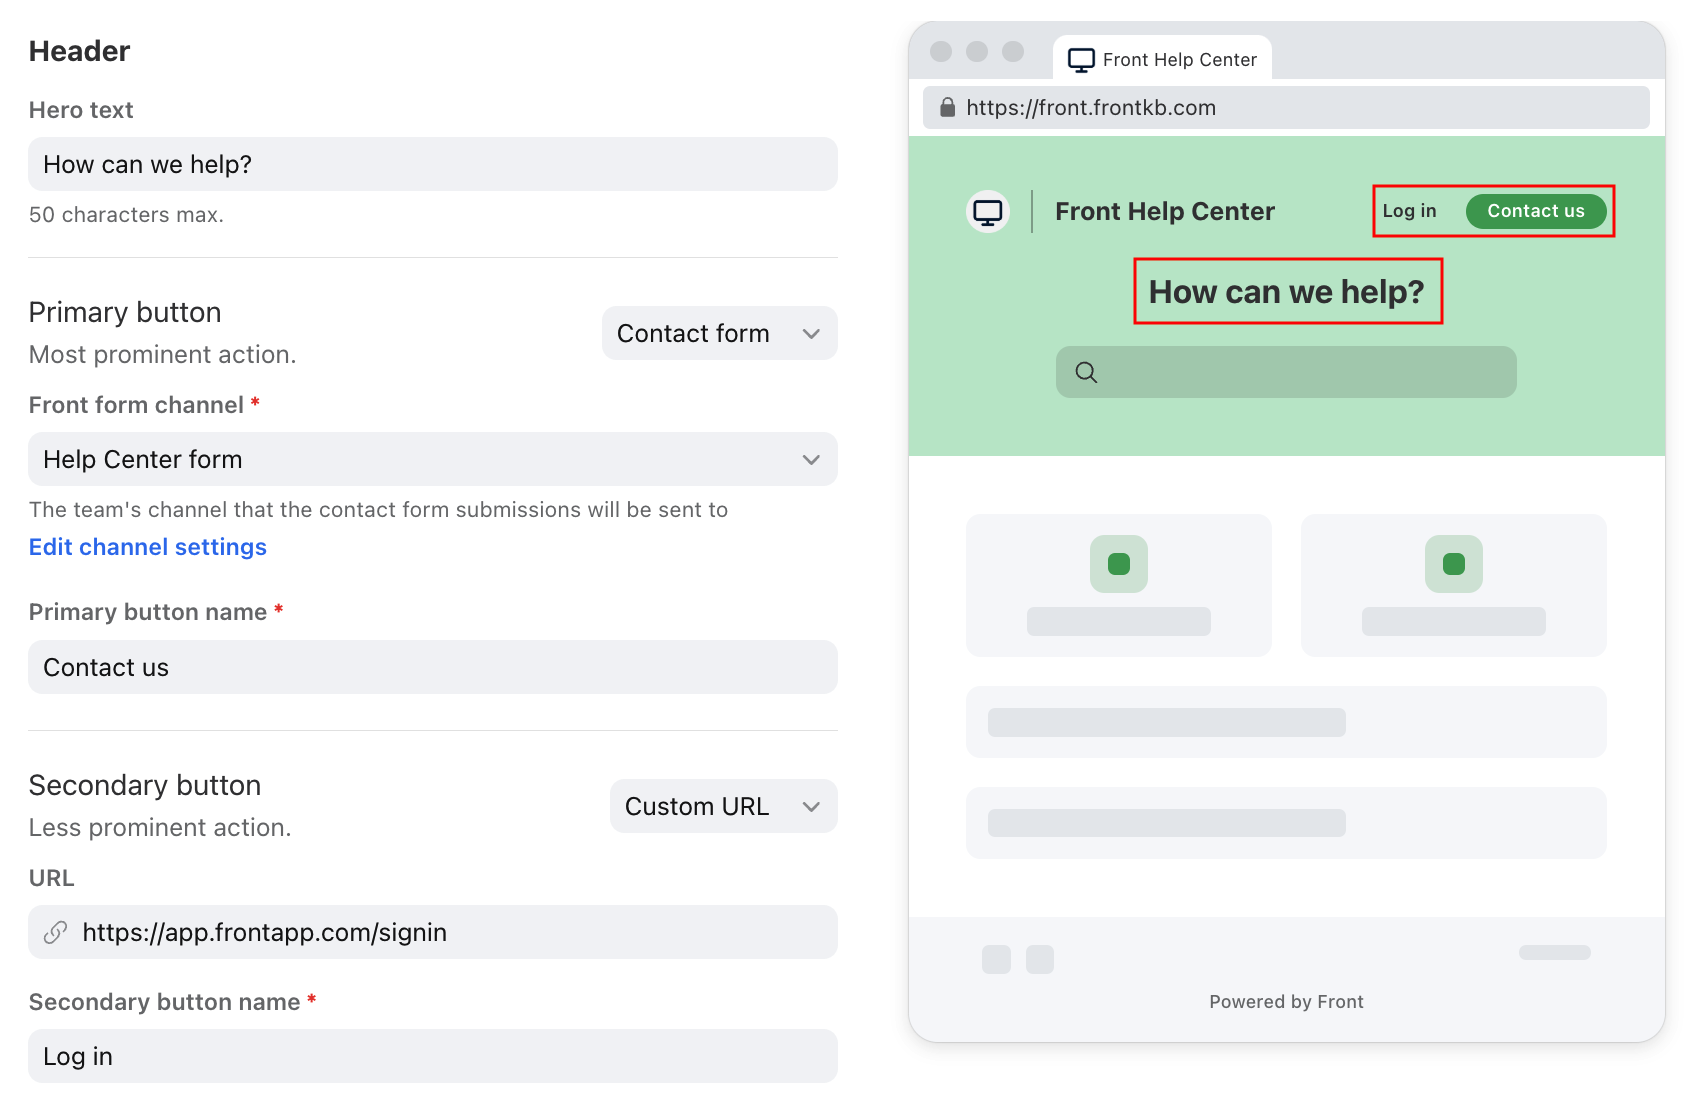Click the second placeholder card green icon
Image resolution: width=1698 pixels, height=1112 pixels.
(1454, 564)
